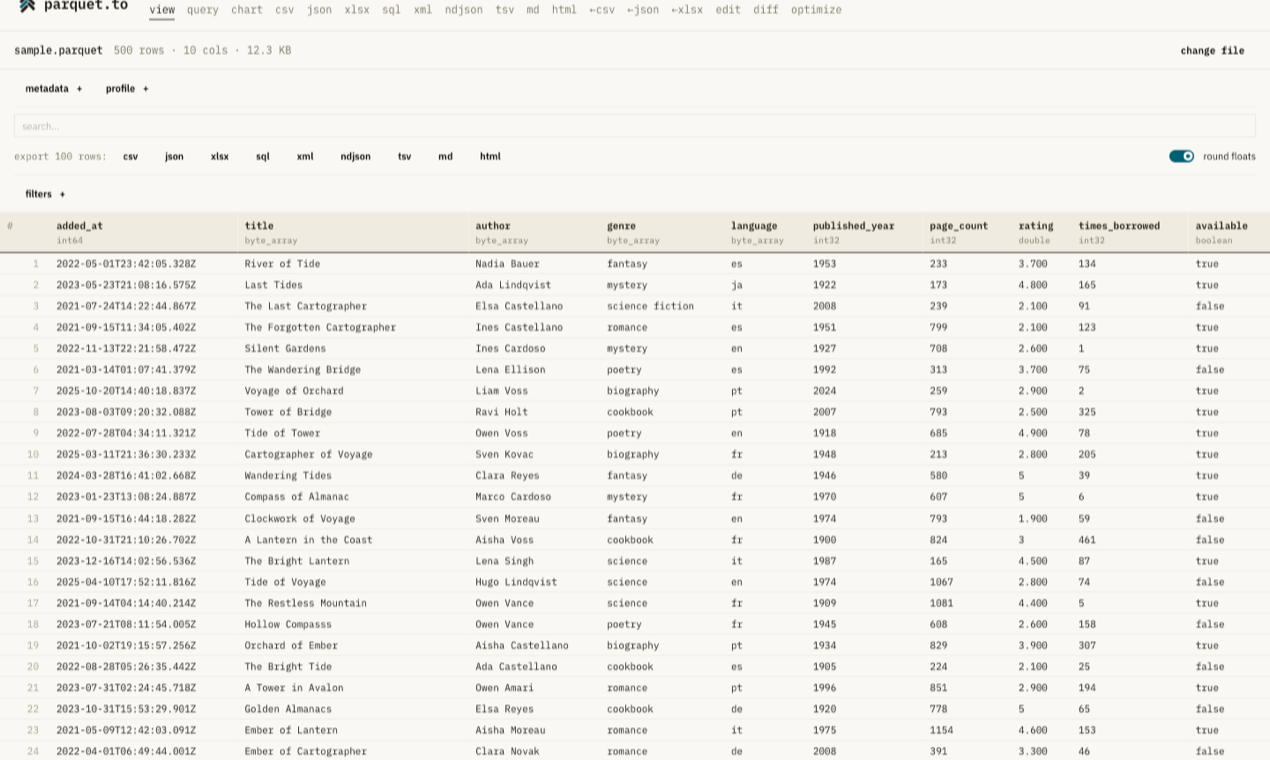Screen dimensions: 1270x760
Task: Switch to the edit tab
Action: tap(728, 10)
